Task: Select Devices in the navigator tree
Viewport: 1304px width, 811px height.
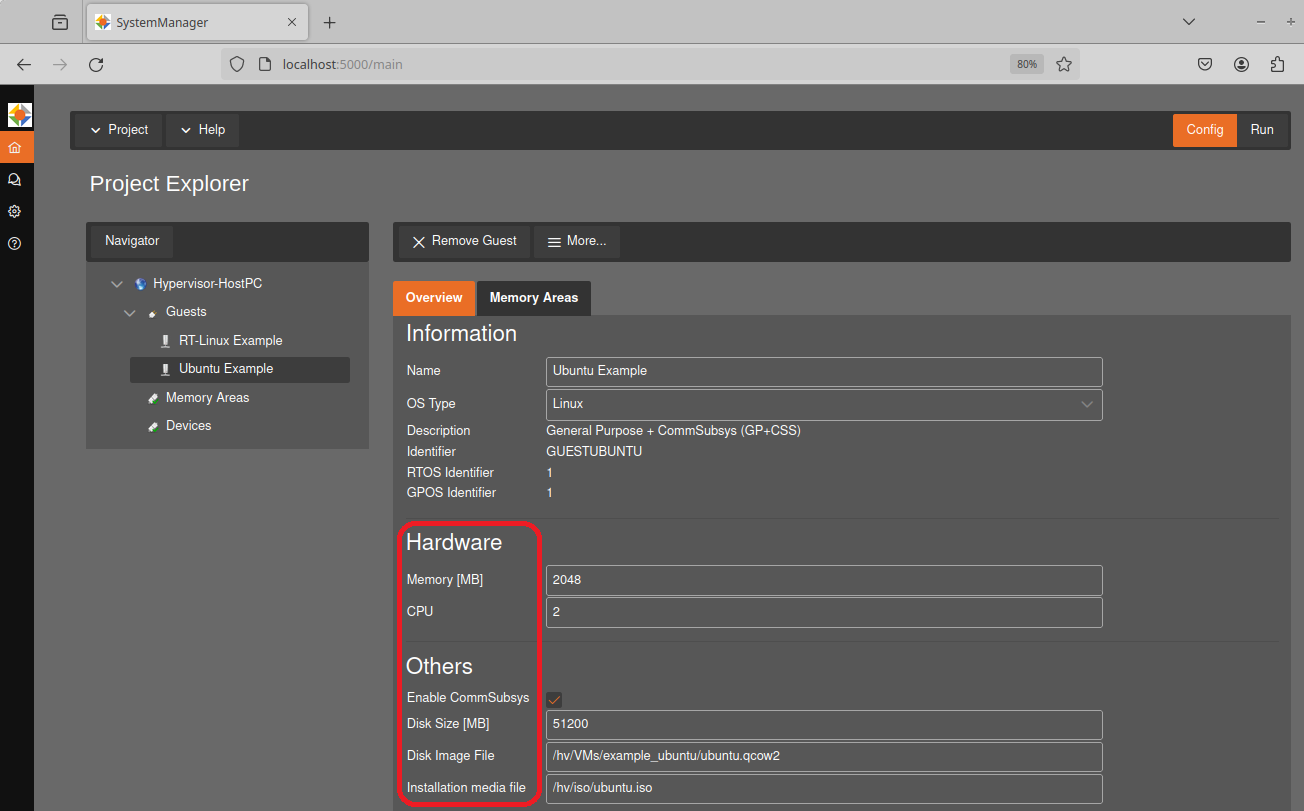Action: point(188,426)
